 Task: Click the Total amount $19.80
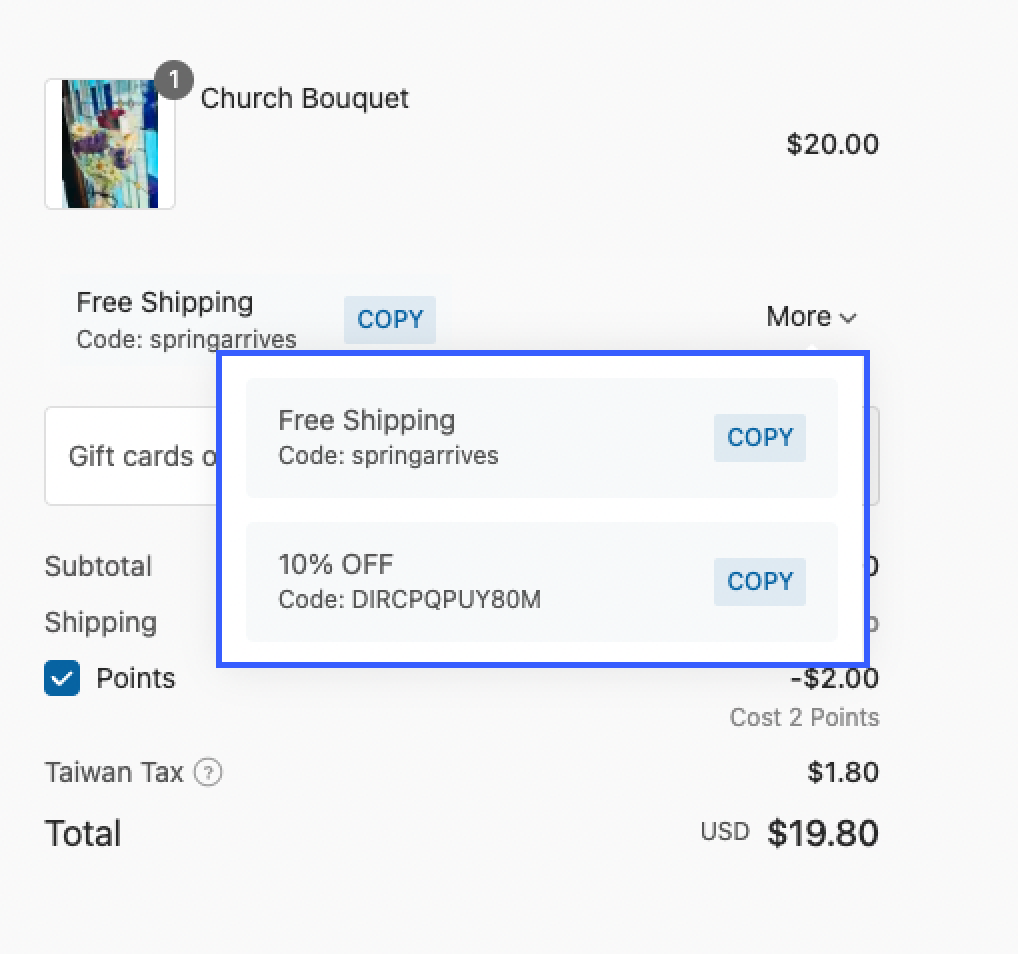823,832
